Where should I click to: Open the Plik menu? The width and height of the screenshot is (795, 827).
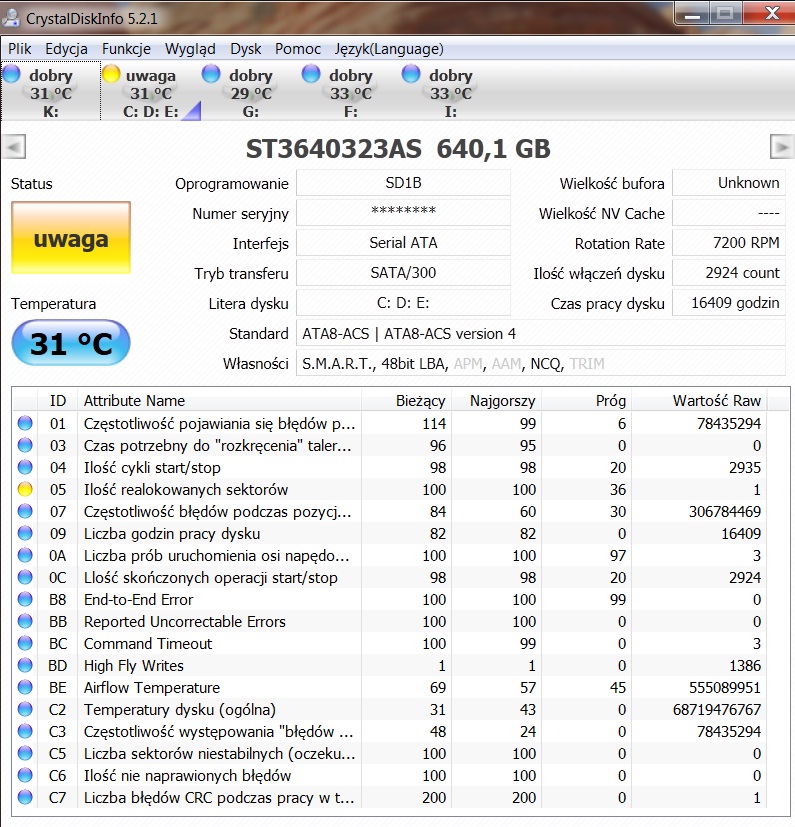pyautogui.click(x=20, y=49)
